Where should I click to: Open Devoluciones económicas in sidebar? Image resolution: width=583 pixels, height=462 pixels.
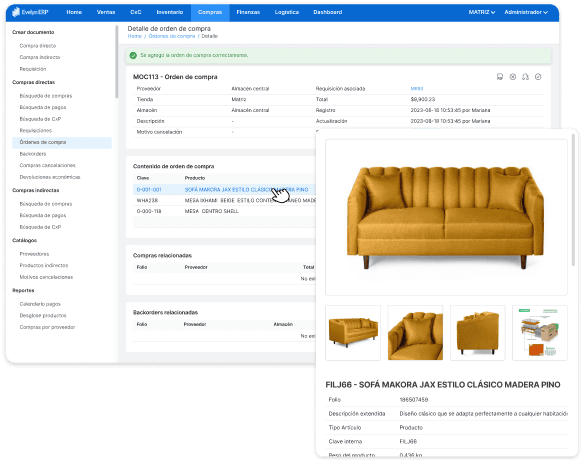[50, 177]
